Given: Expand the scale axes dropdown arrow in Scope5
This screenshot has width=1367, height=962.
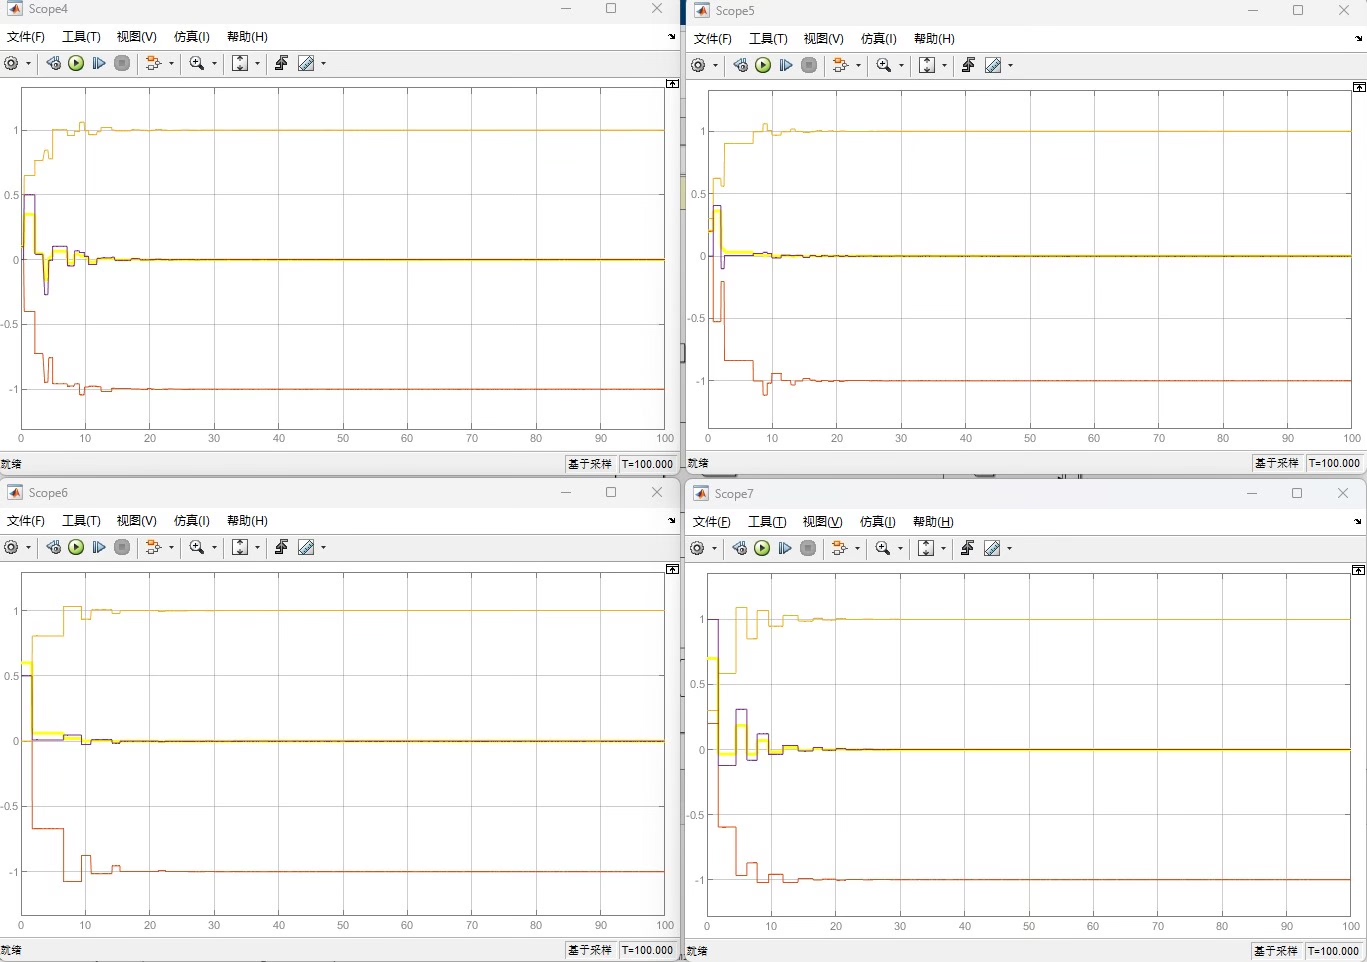Looking at the screenshot, I should point(944,65).
